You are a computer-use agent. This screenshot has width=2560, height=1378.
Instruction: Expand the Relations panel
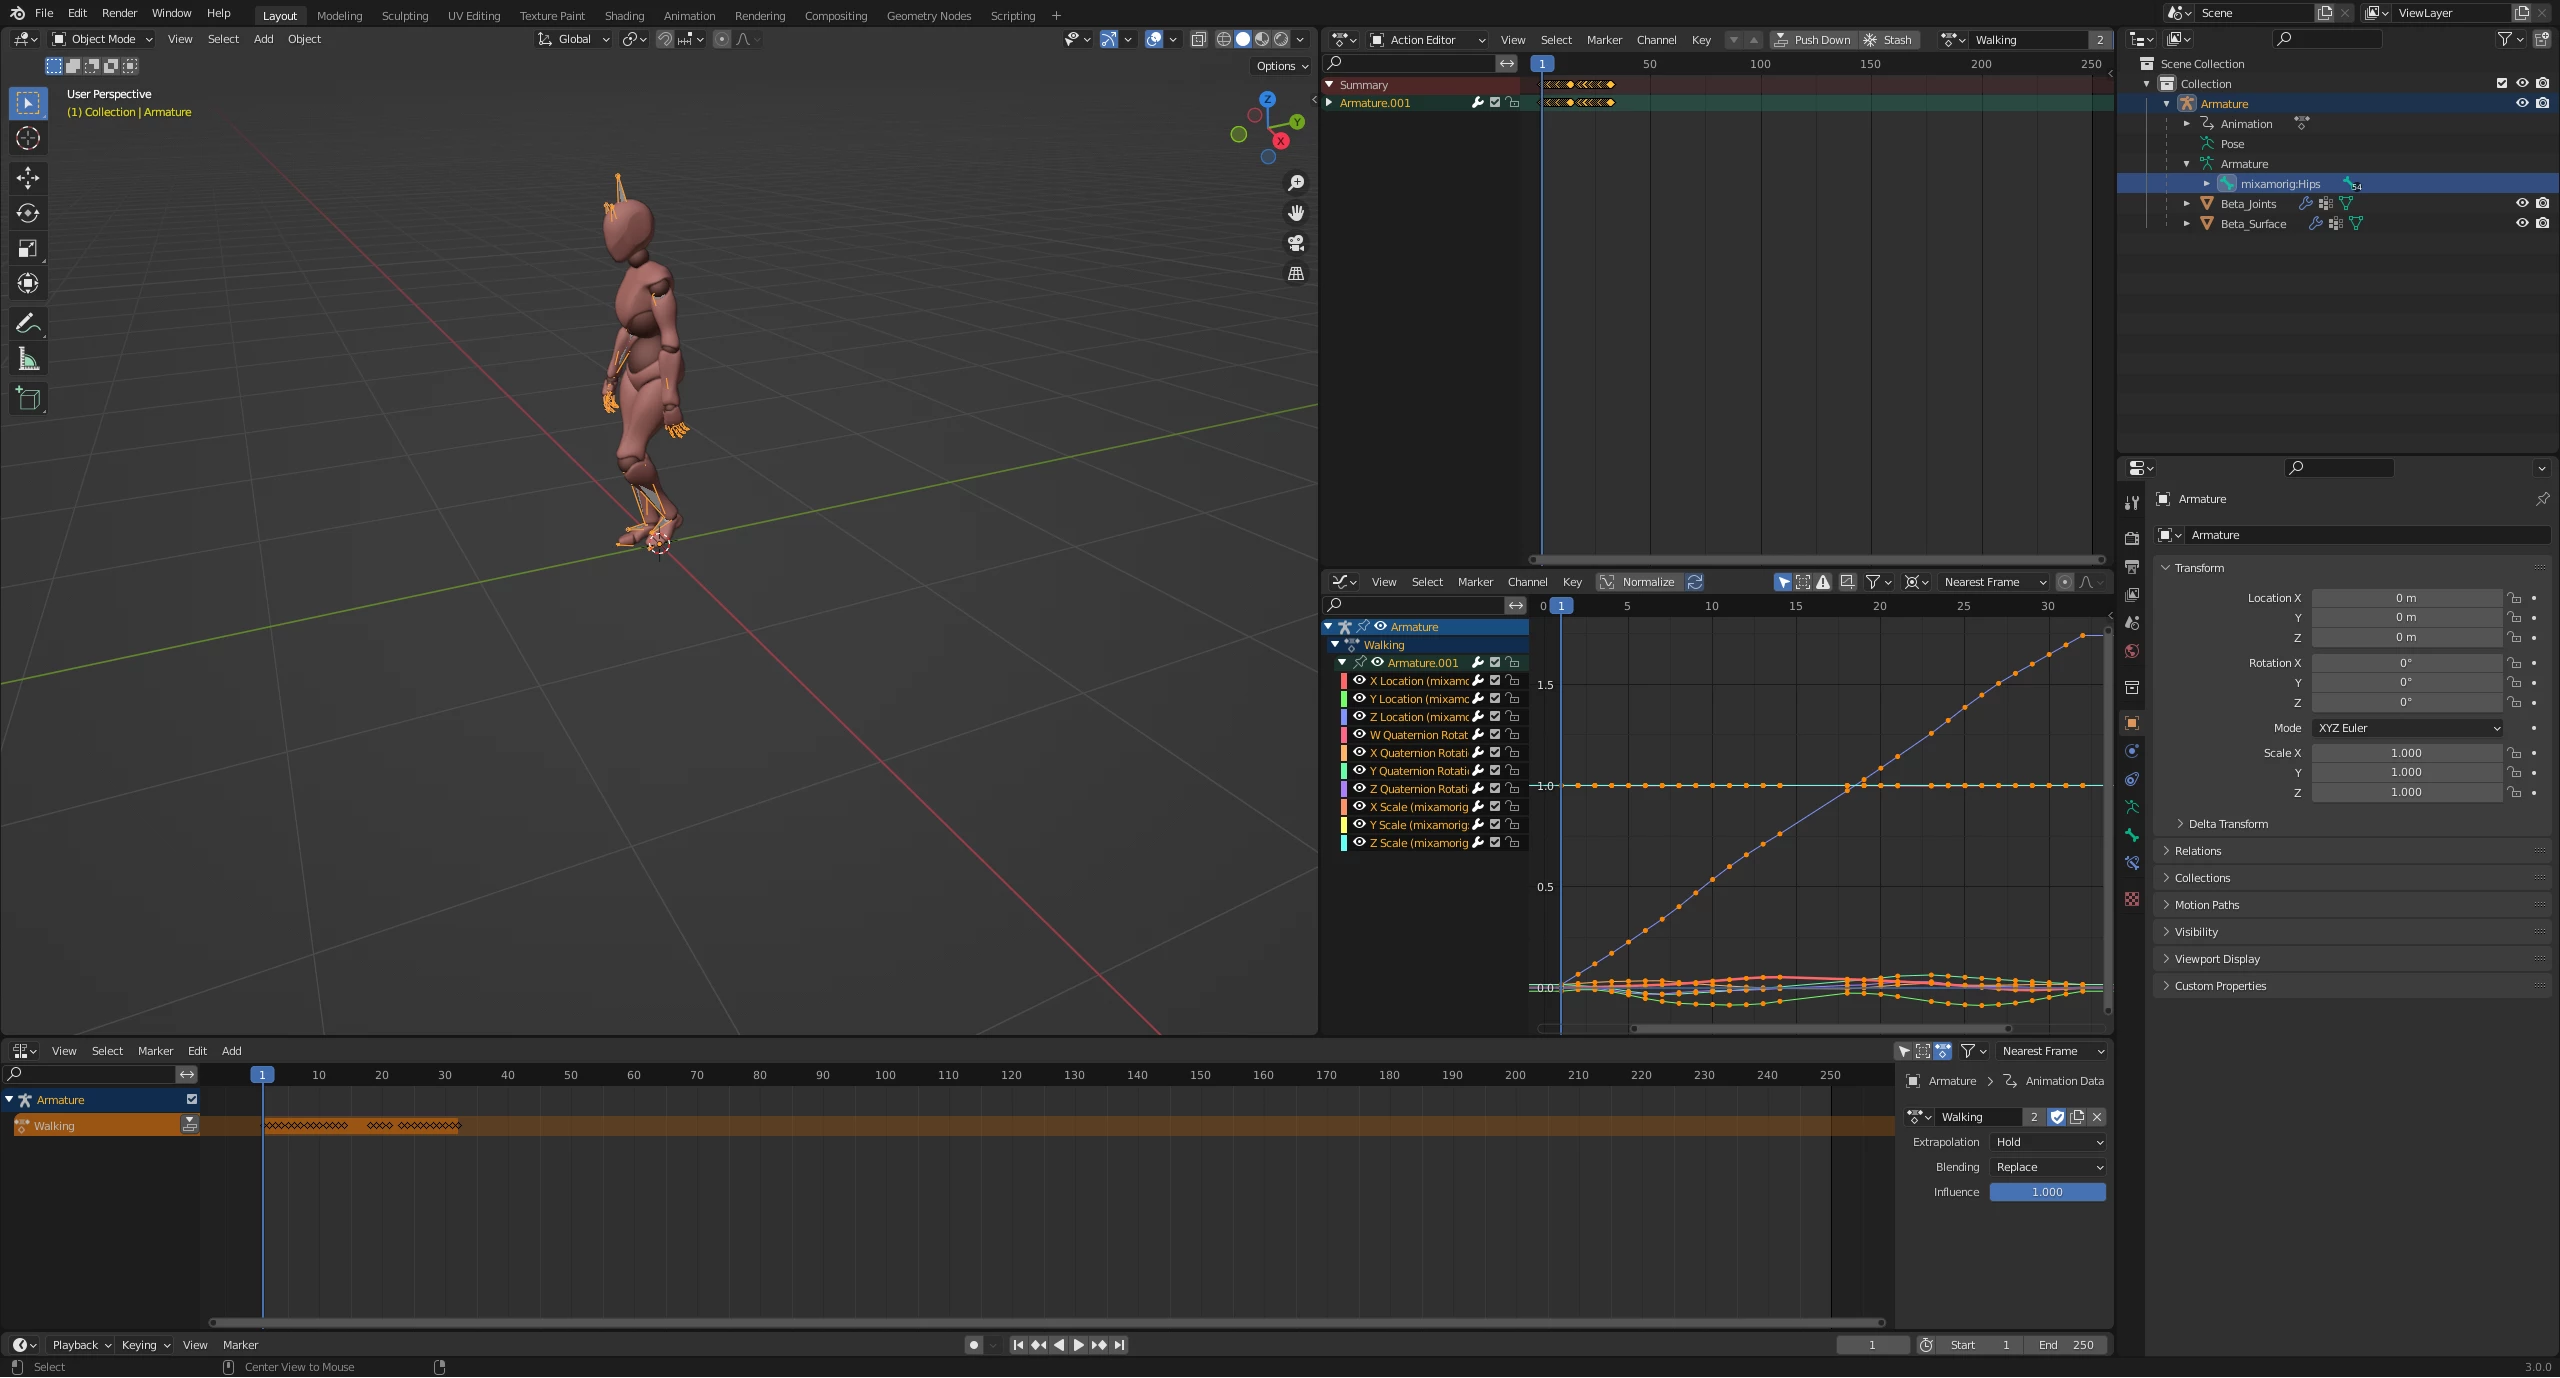[2198, 851]
